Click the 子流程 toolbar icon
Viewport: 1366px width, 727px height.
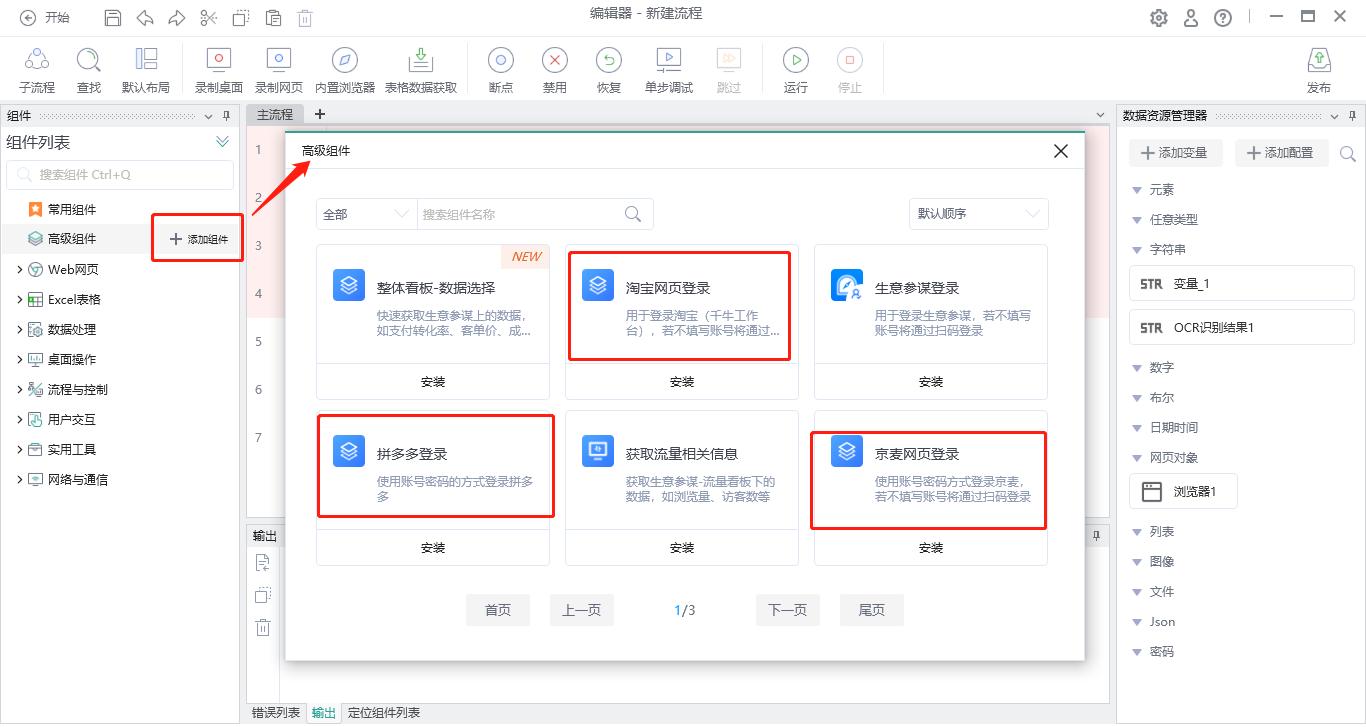37,60
